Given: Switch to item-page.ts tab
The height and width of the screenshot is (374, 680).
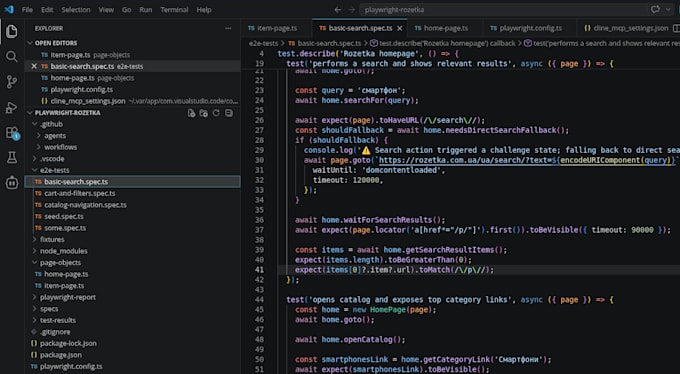Looking at the screenshot, I should (277, 28).
